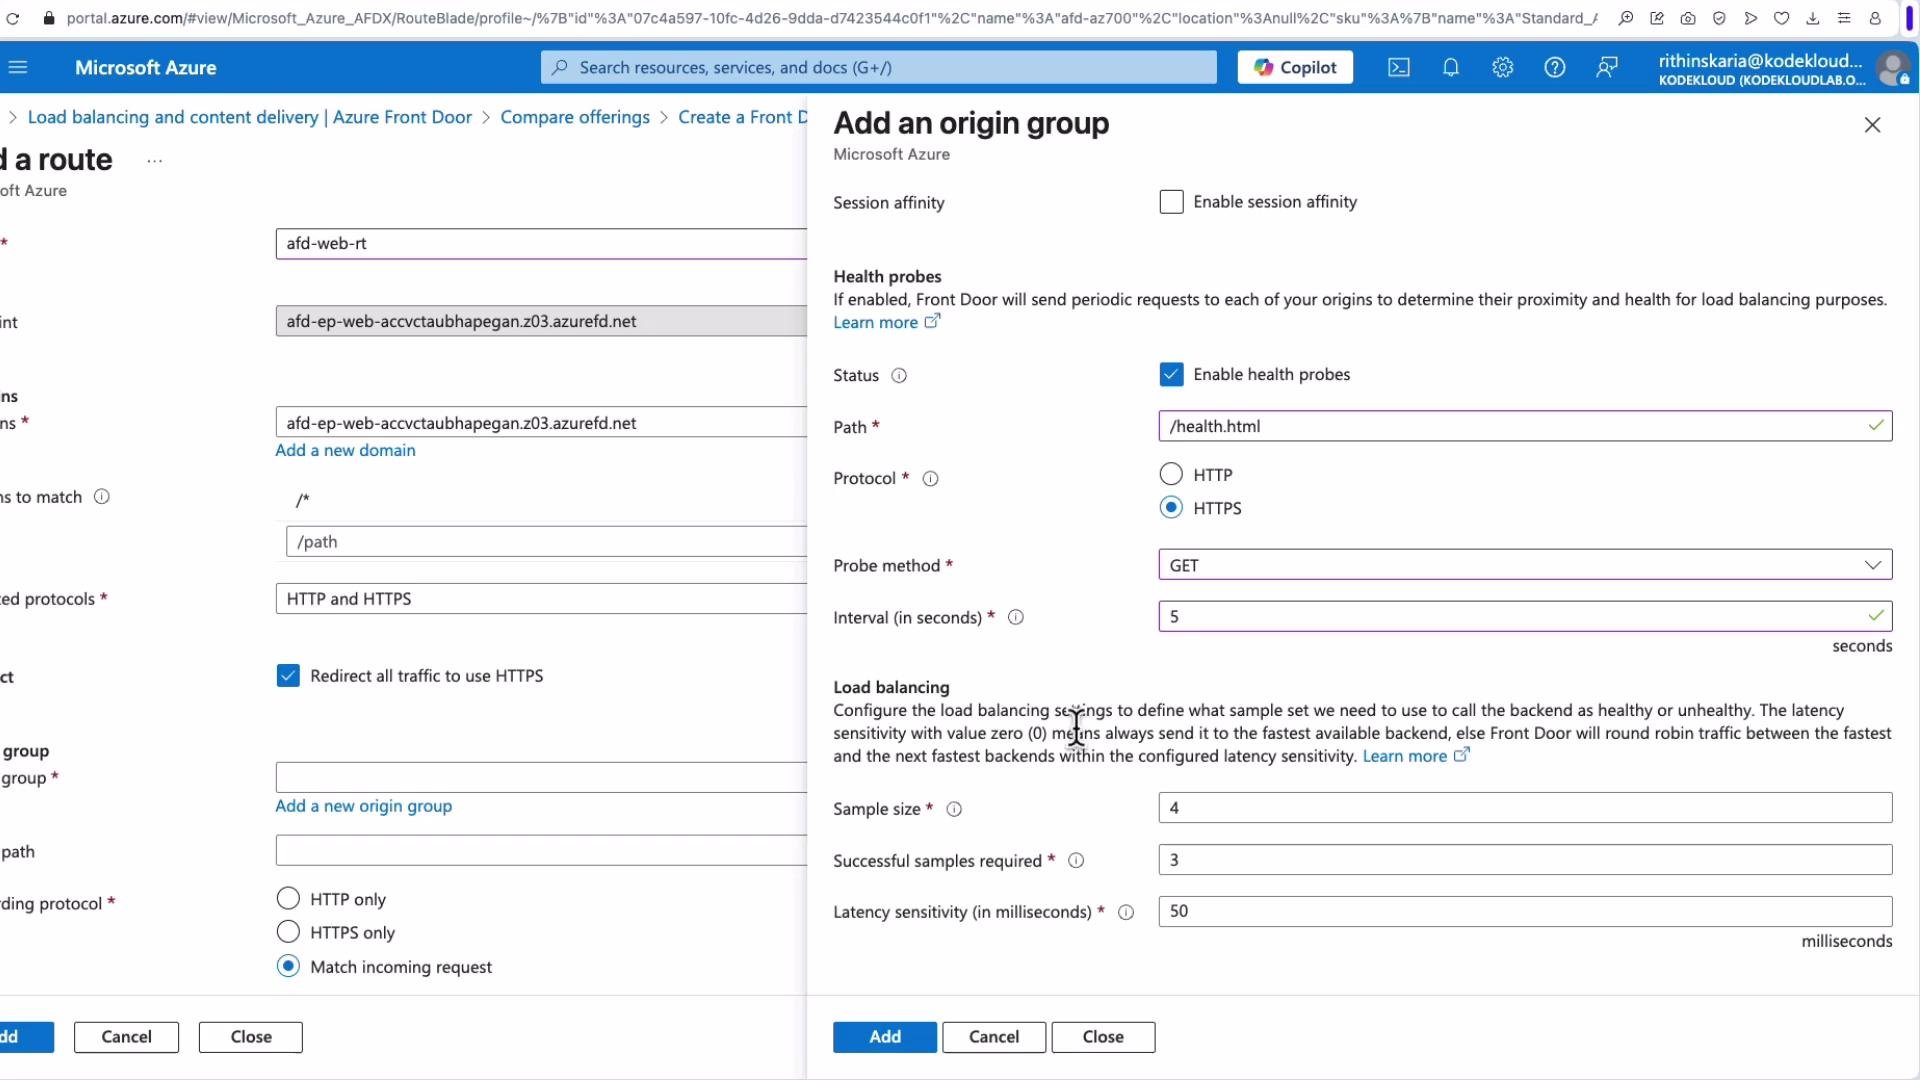
Task: Open the Origin group dropdown
Action: pyautogui.click(x=541, y=778)
